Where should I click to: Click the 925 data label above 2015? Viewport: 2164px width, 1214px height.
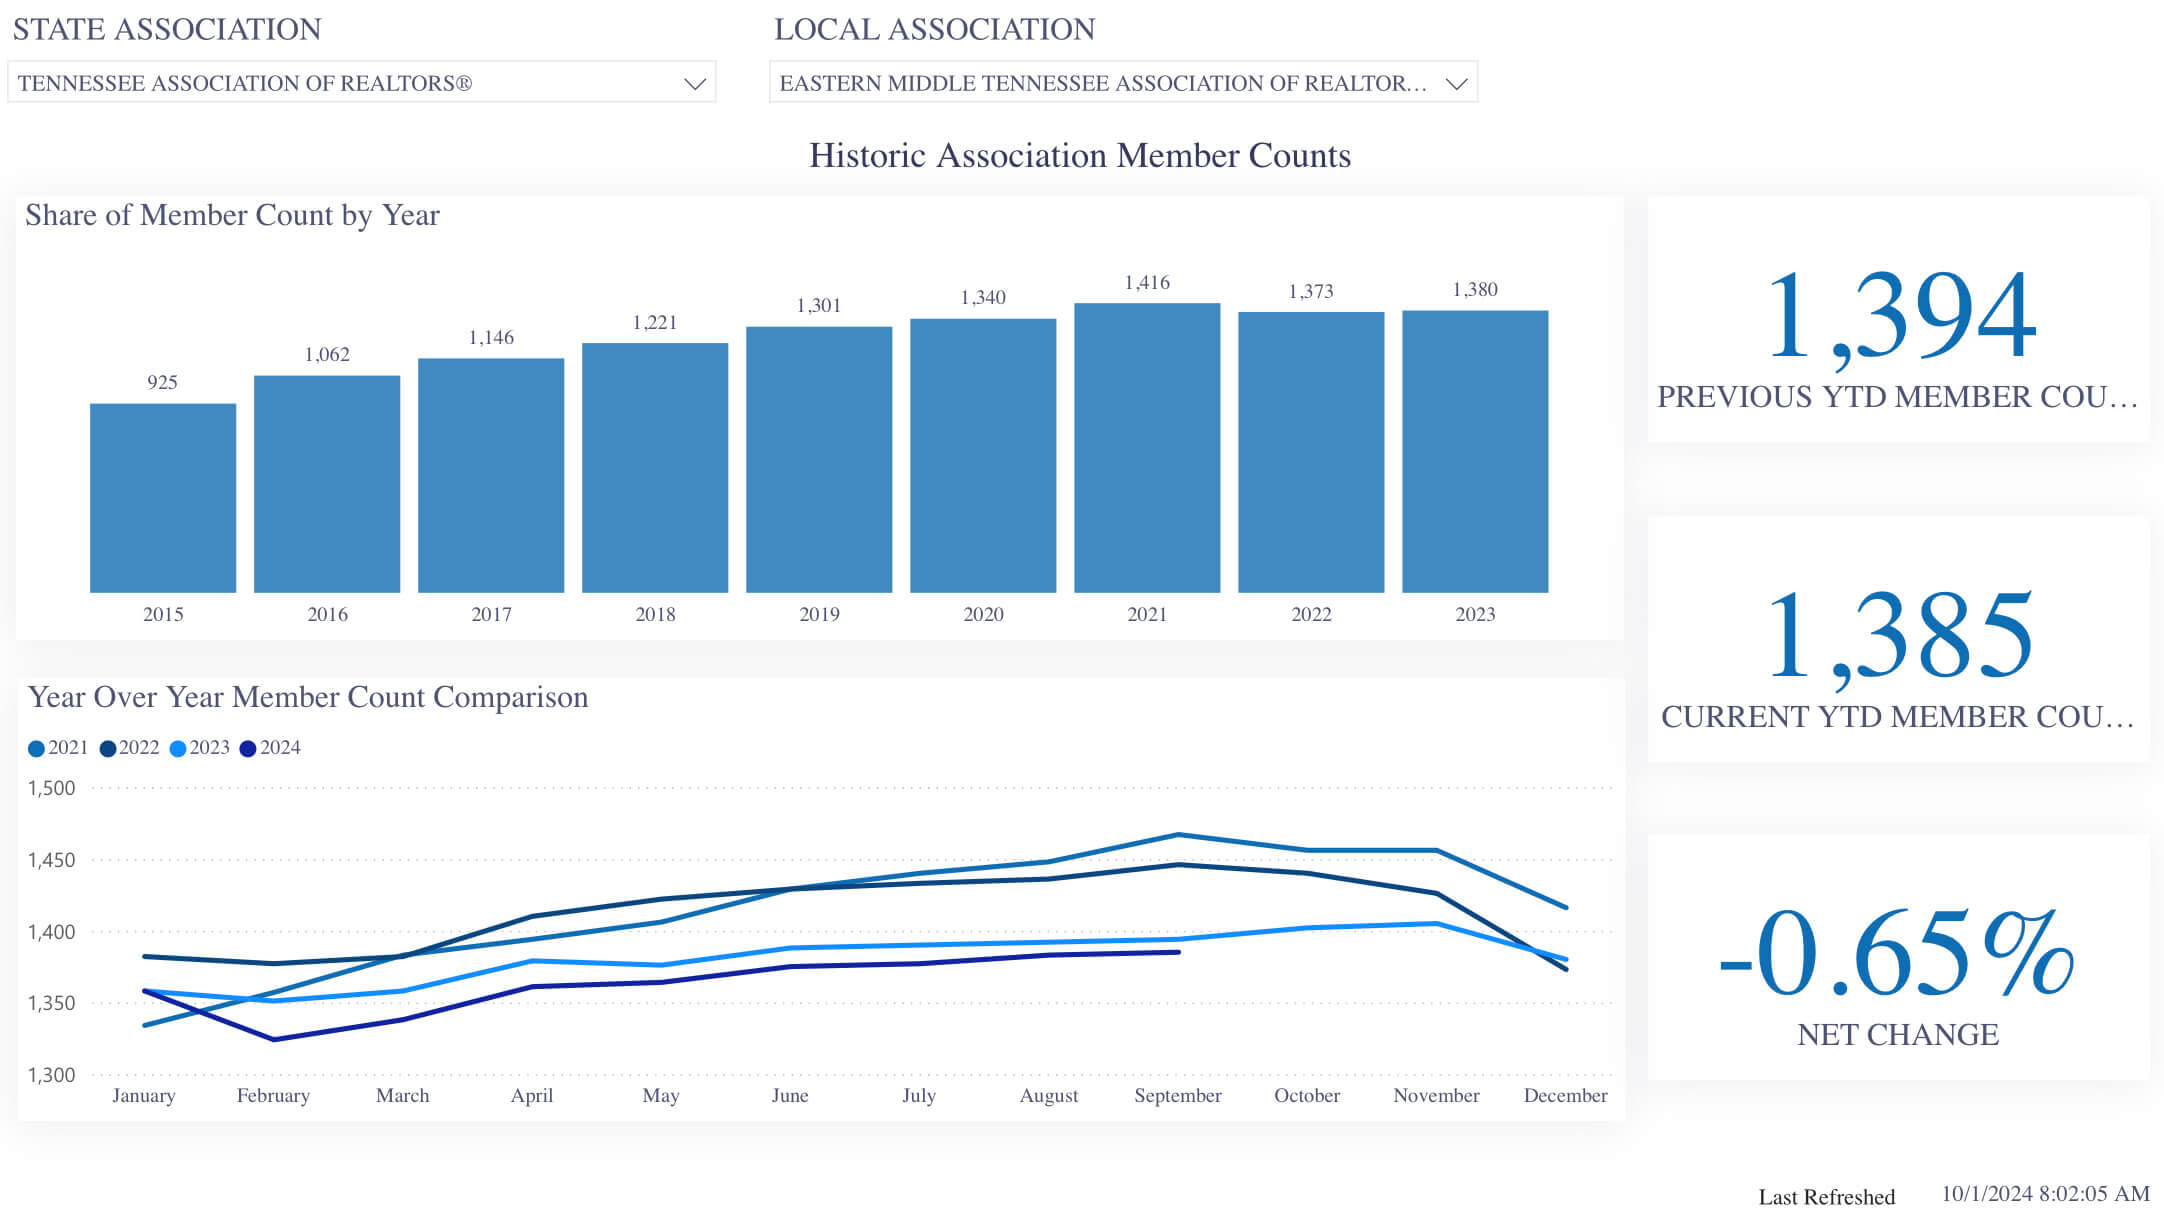click(x=162, y=382)
